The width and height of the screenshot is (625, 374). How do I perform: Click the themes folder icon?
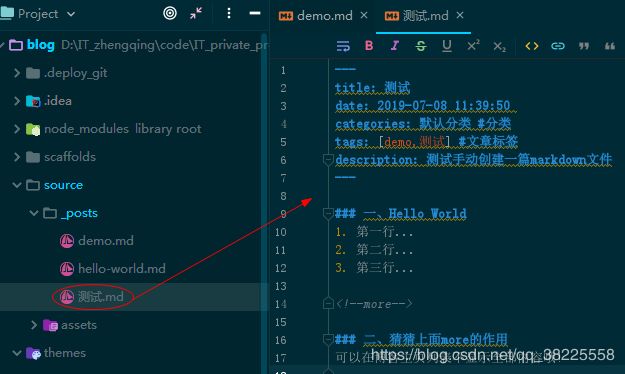33,353
